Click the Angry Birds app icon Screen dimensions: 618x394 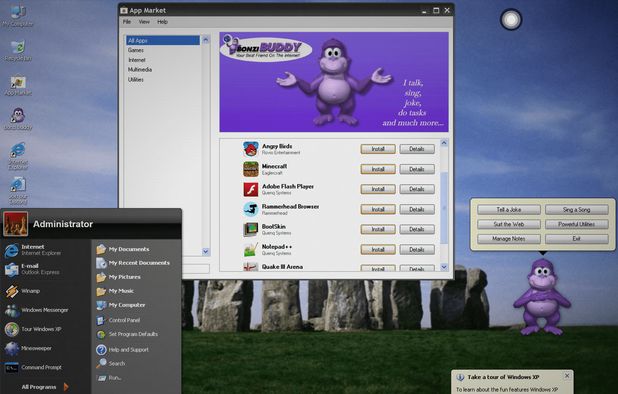pyautogui.click(x=250, y=149)
